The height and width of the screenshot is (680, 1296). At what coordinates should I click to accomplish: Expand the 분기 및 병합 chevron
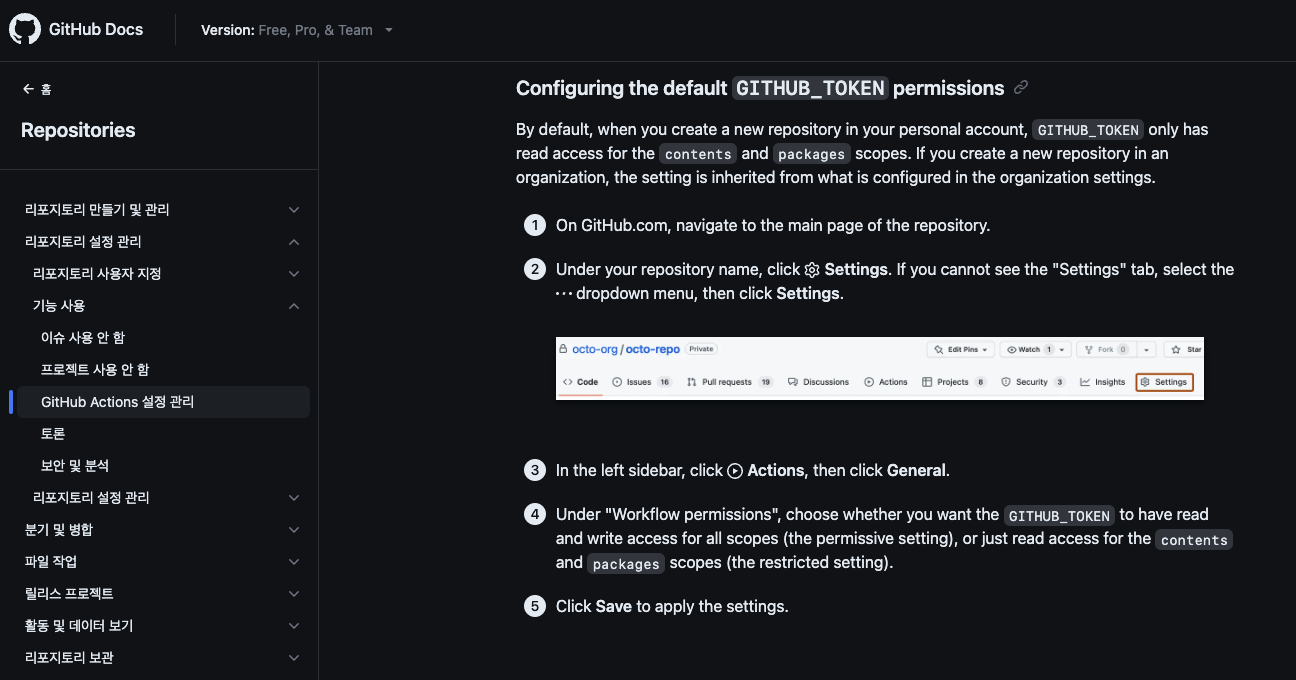pos(294,530)
